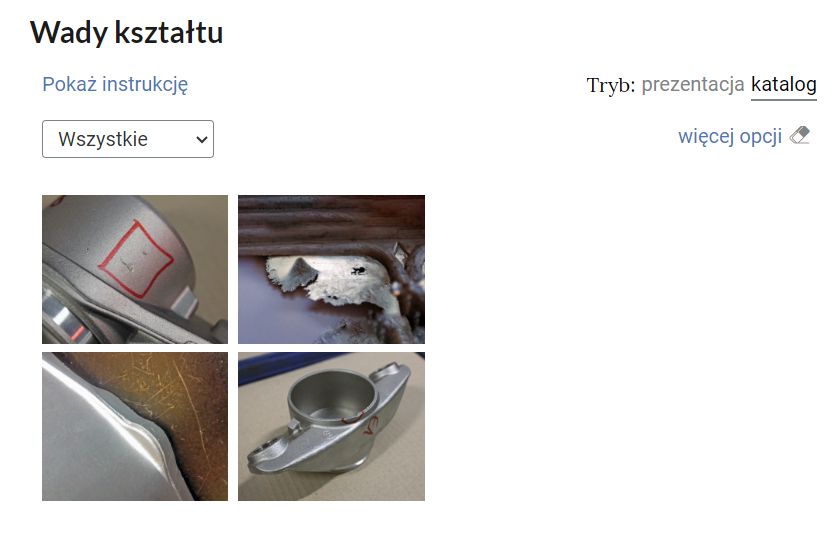
Task: Click the eraser icon beside więcej opcji
Action: coord(800,136)
